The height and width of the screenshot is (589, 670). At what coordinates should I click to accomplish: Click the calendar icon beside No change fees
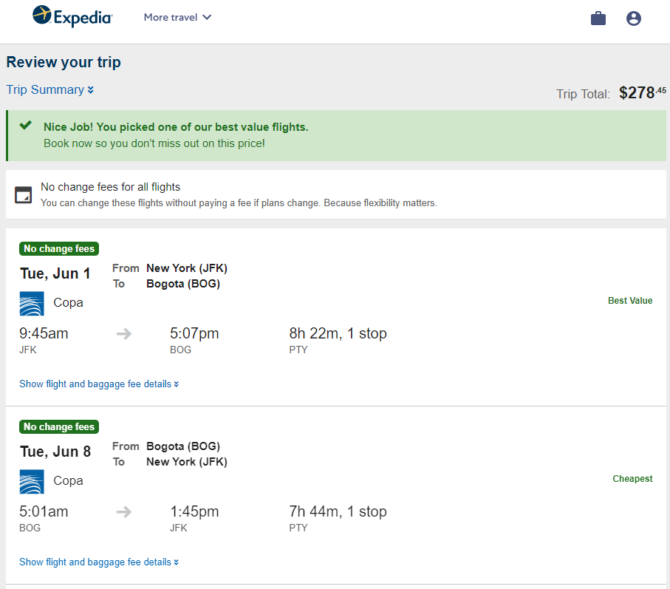coord(24,195)
